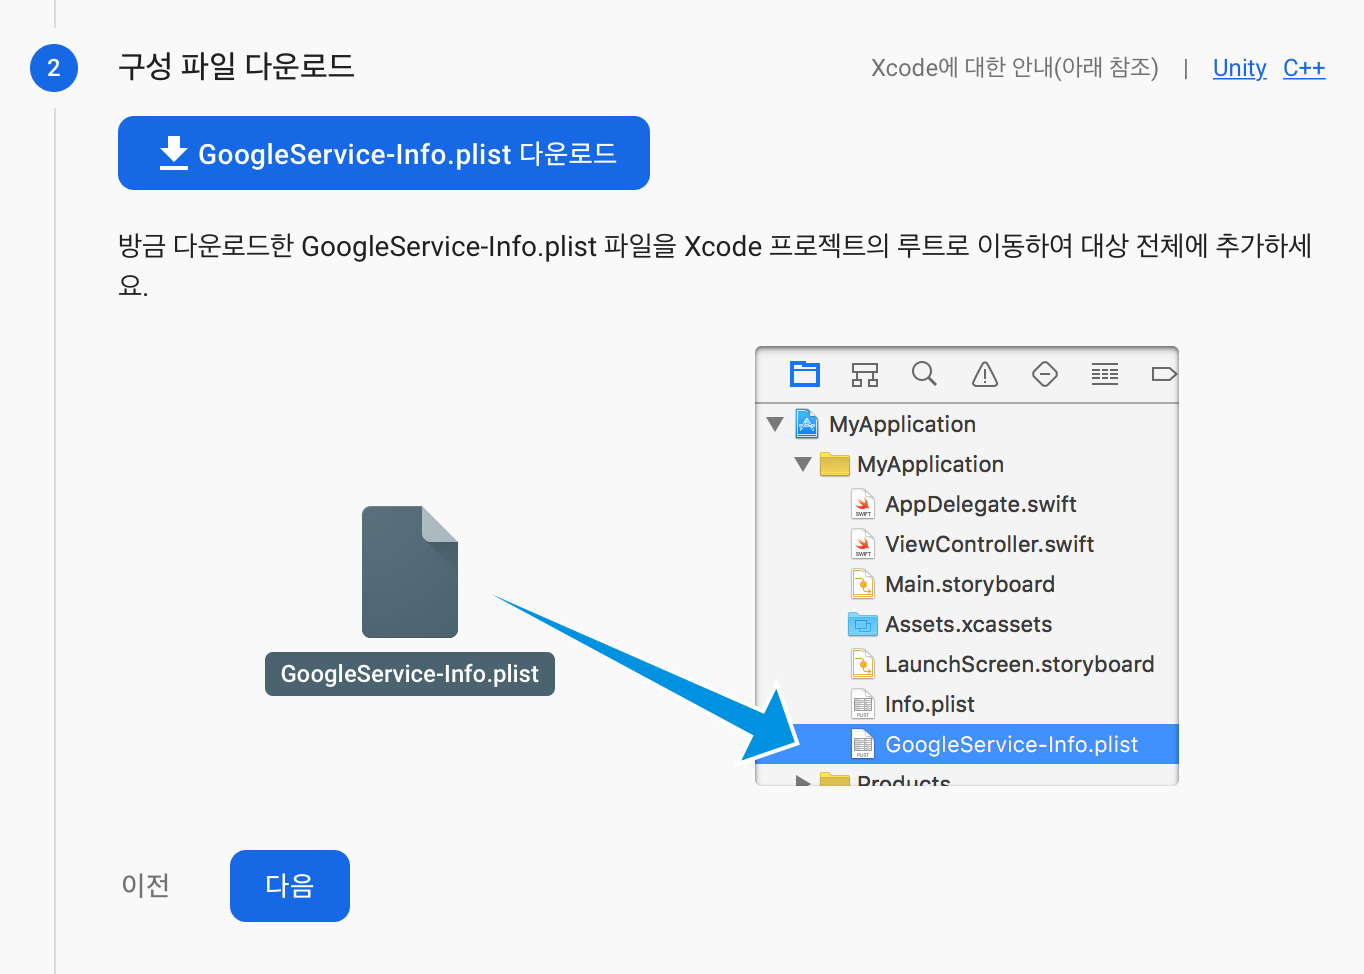
Task: Click the yellow folder icon of MyApplication group
Action: click(834, 464)
